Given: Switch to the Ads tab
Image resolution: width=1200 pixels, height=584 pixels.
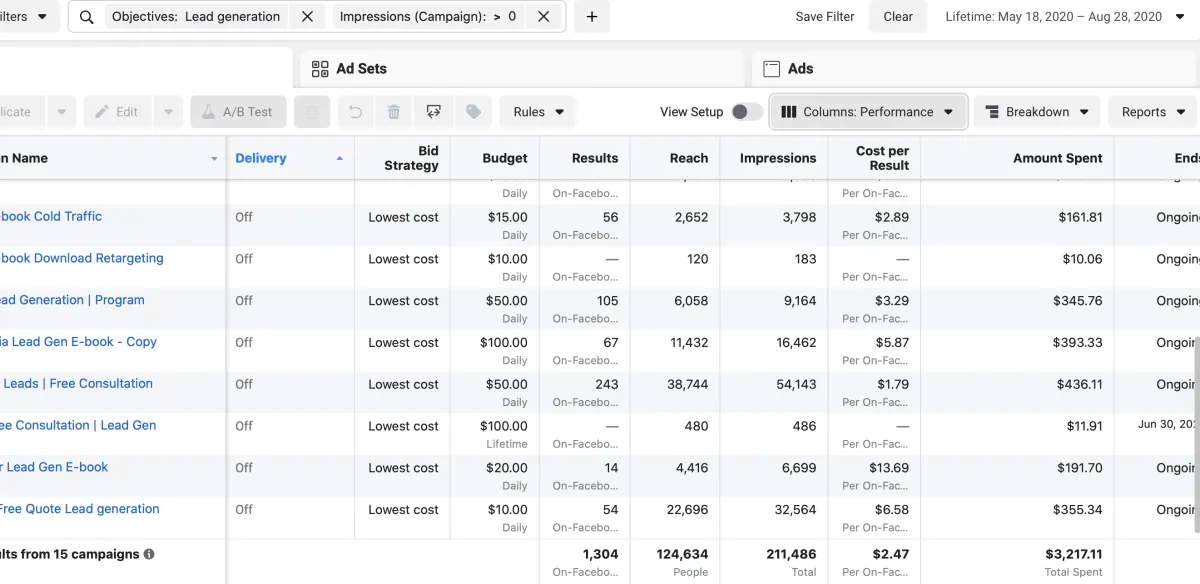Looking at the screenshot, I should (x=975, y=69).
